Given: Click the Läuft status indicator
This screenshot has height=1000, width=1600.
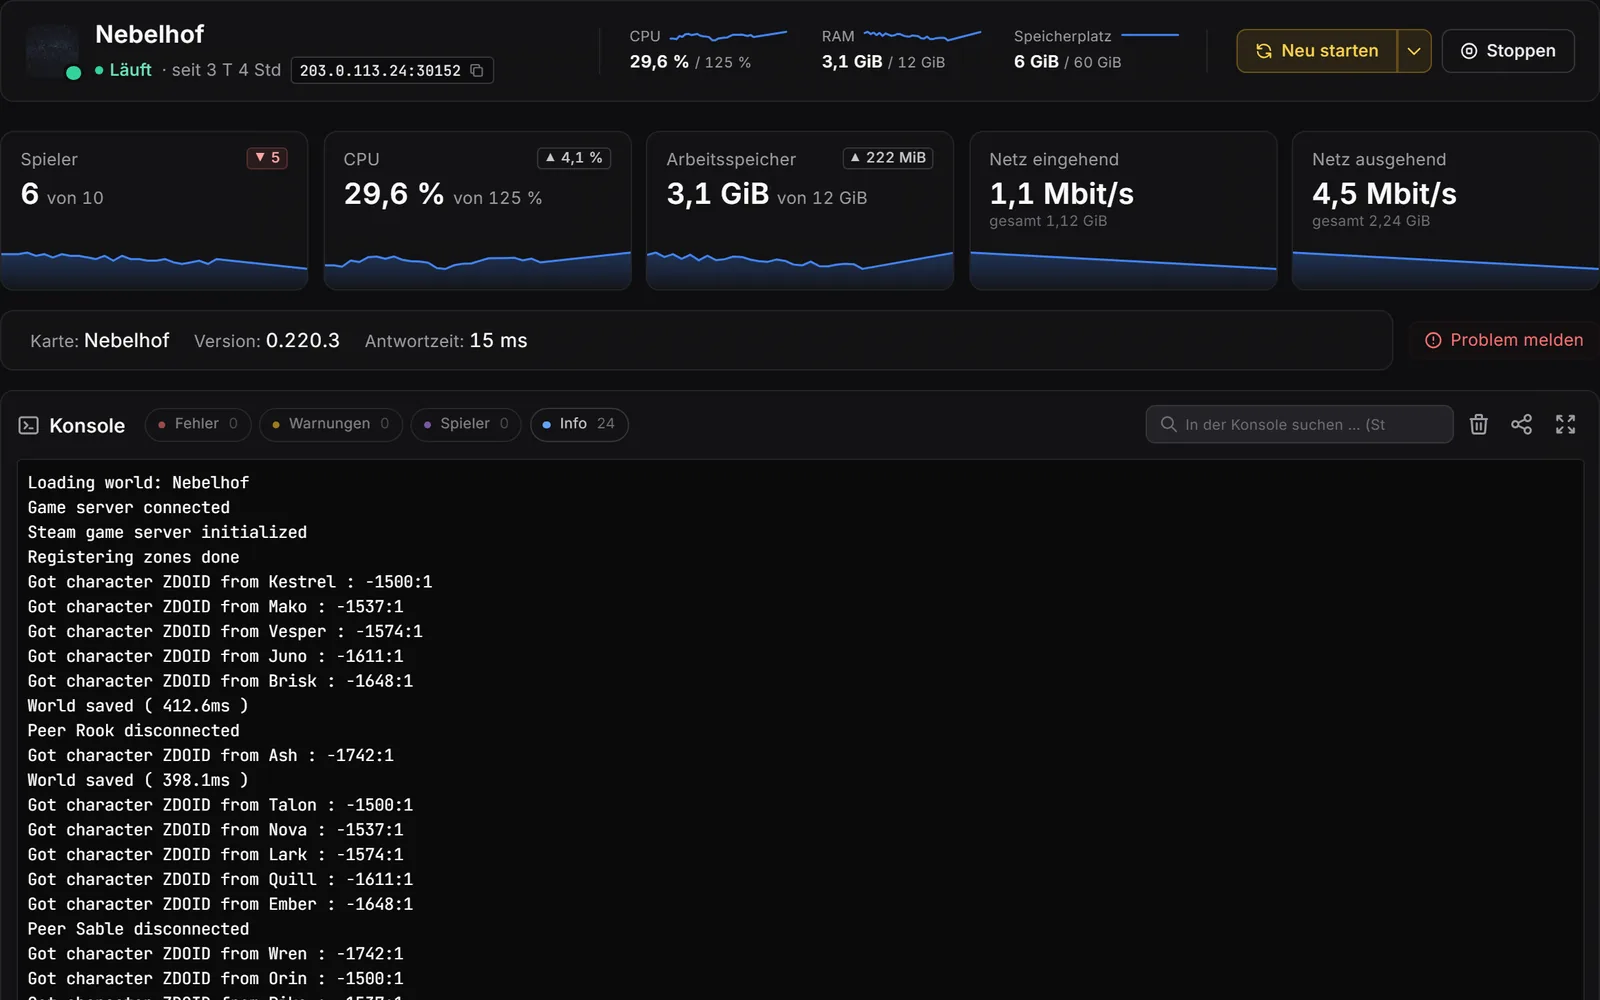Looking at the screenshot, I should click(123, 70).
